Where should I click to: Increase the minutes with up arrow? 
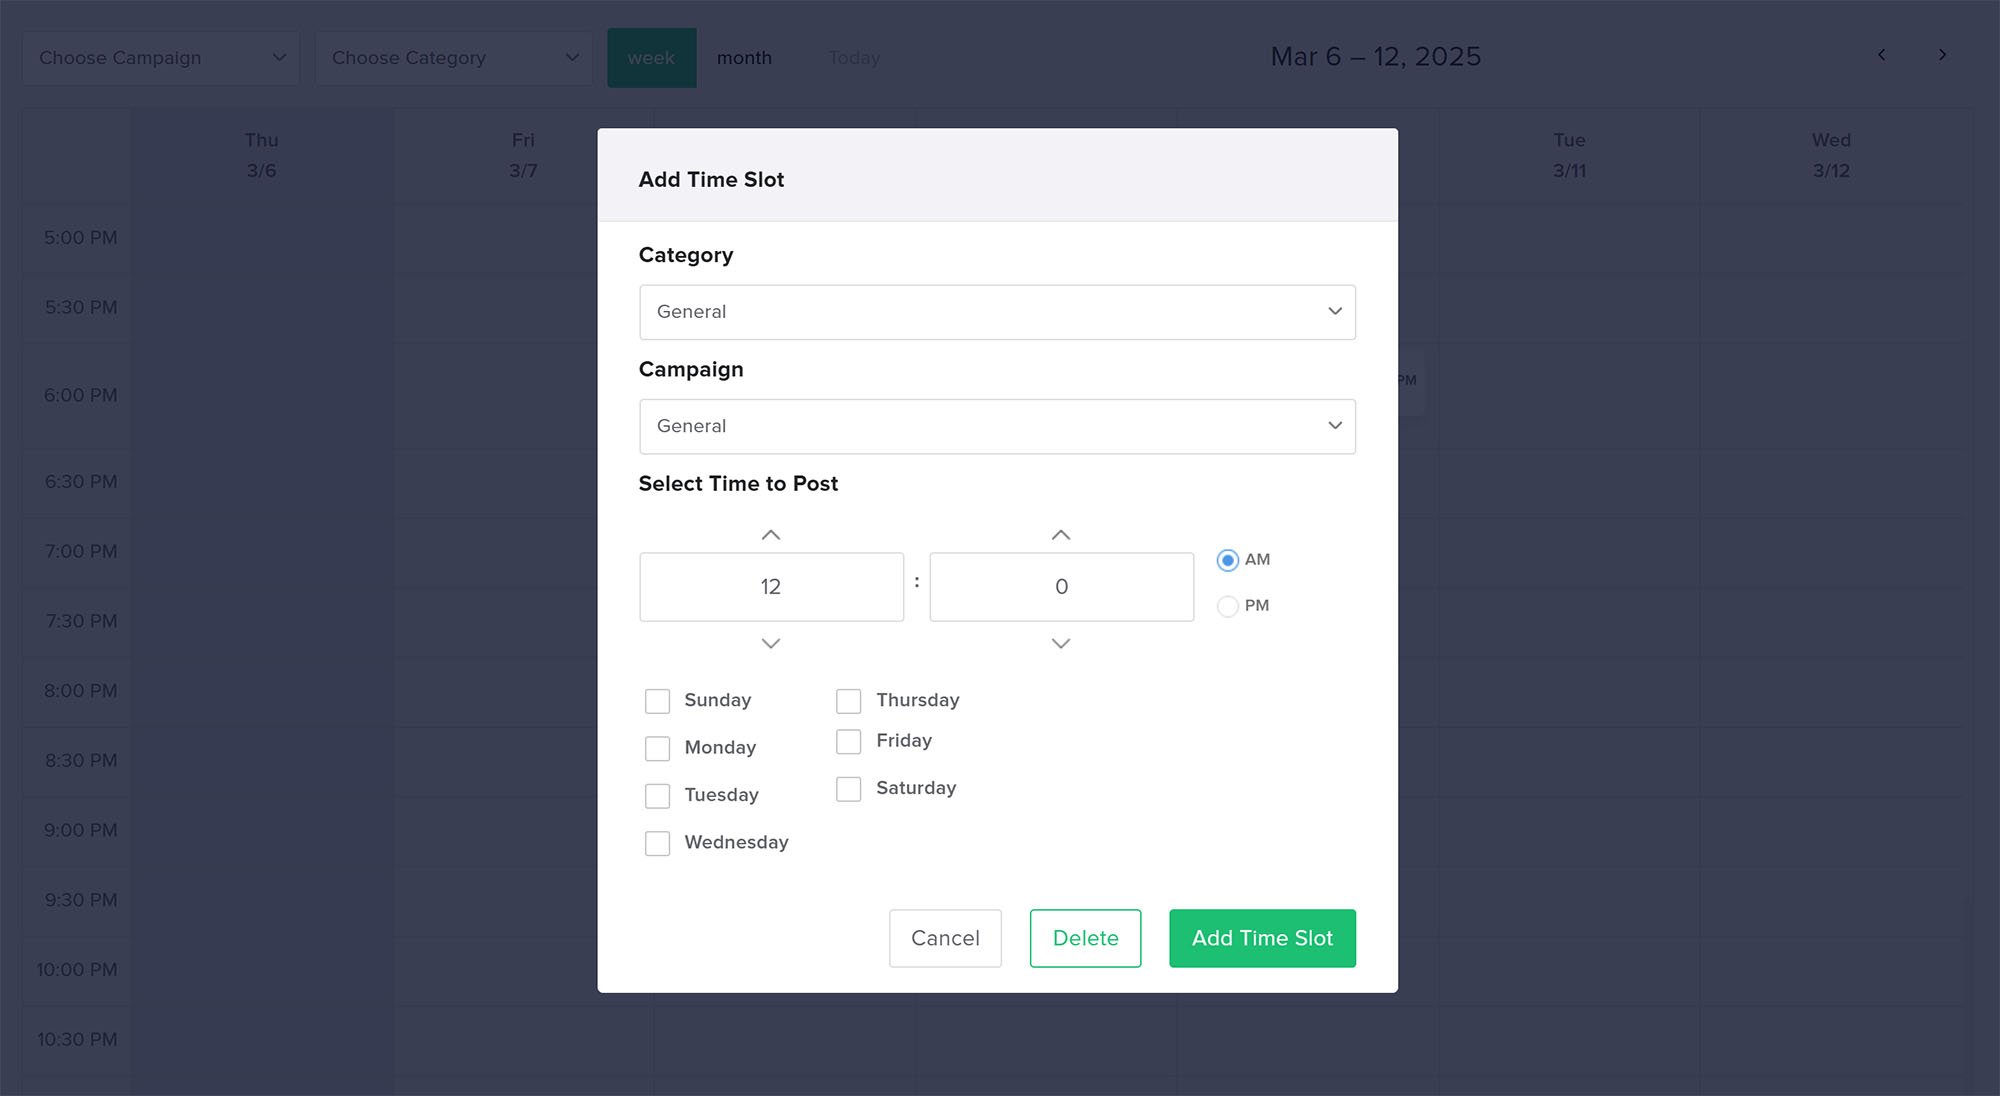1061,535
